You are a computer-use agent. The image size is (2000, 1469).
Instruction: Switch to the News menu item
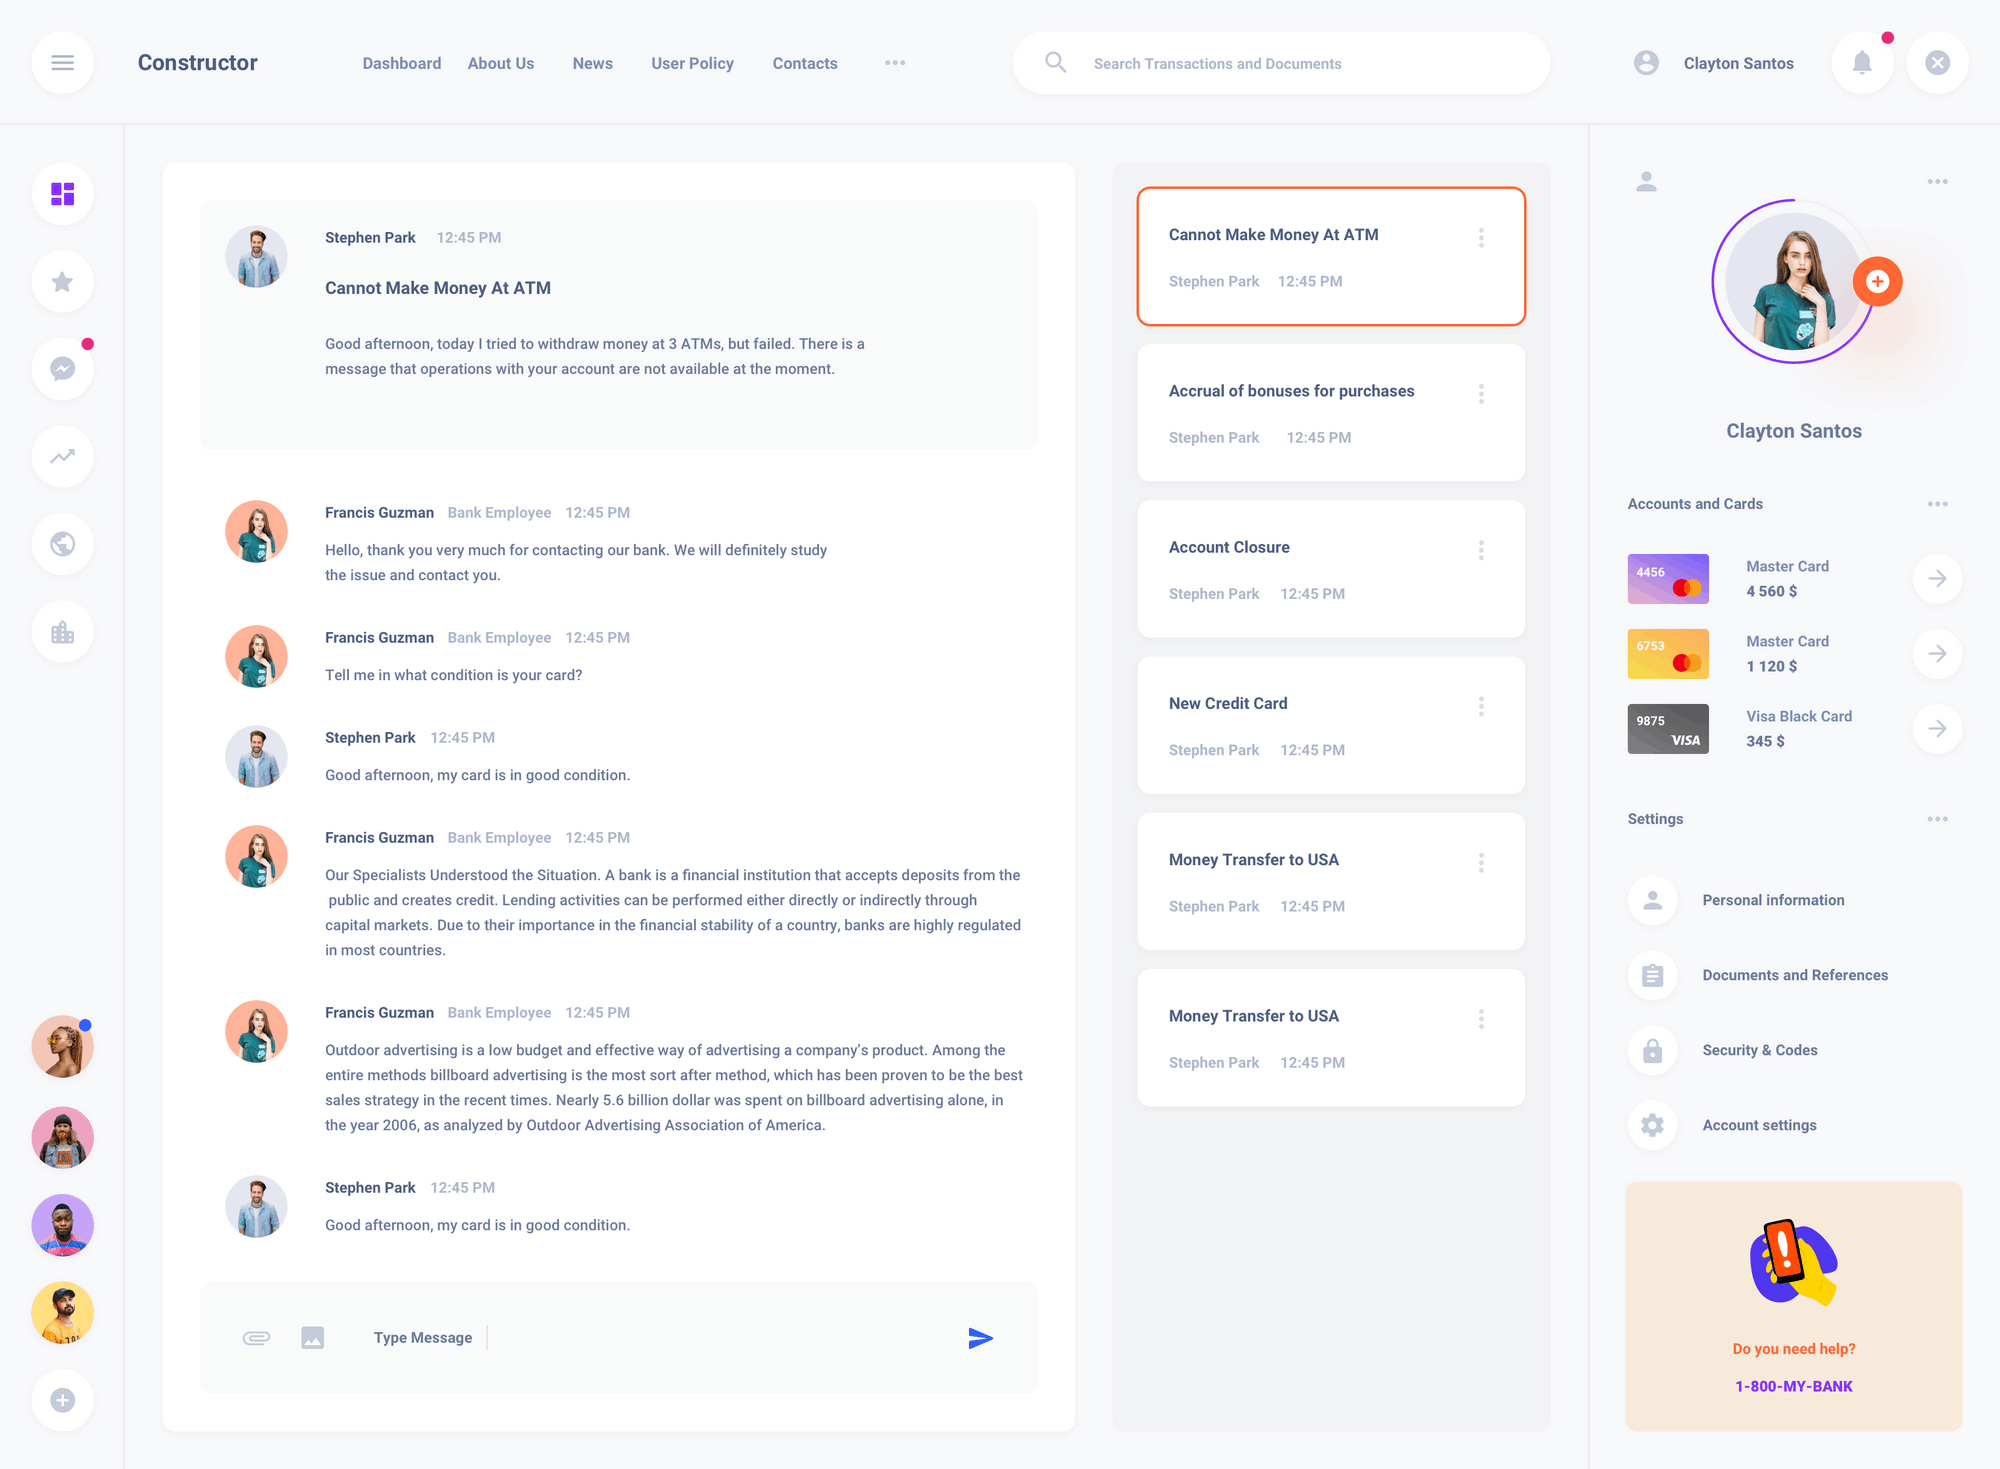tap(592, 63)
